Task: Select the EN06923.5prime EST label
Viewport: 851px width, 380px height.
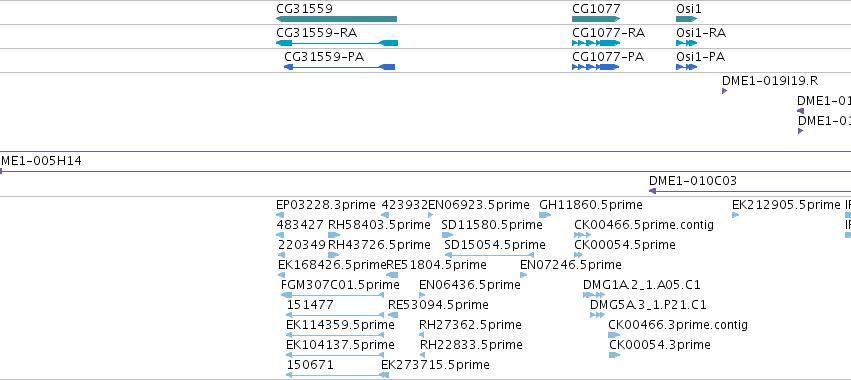Action: [x=479, y=205]
